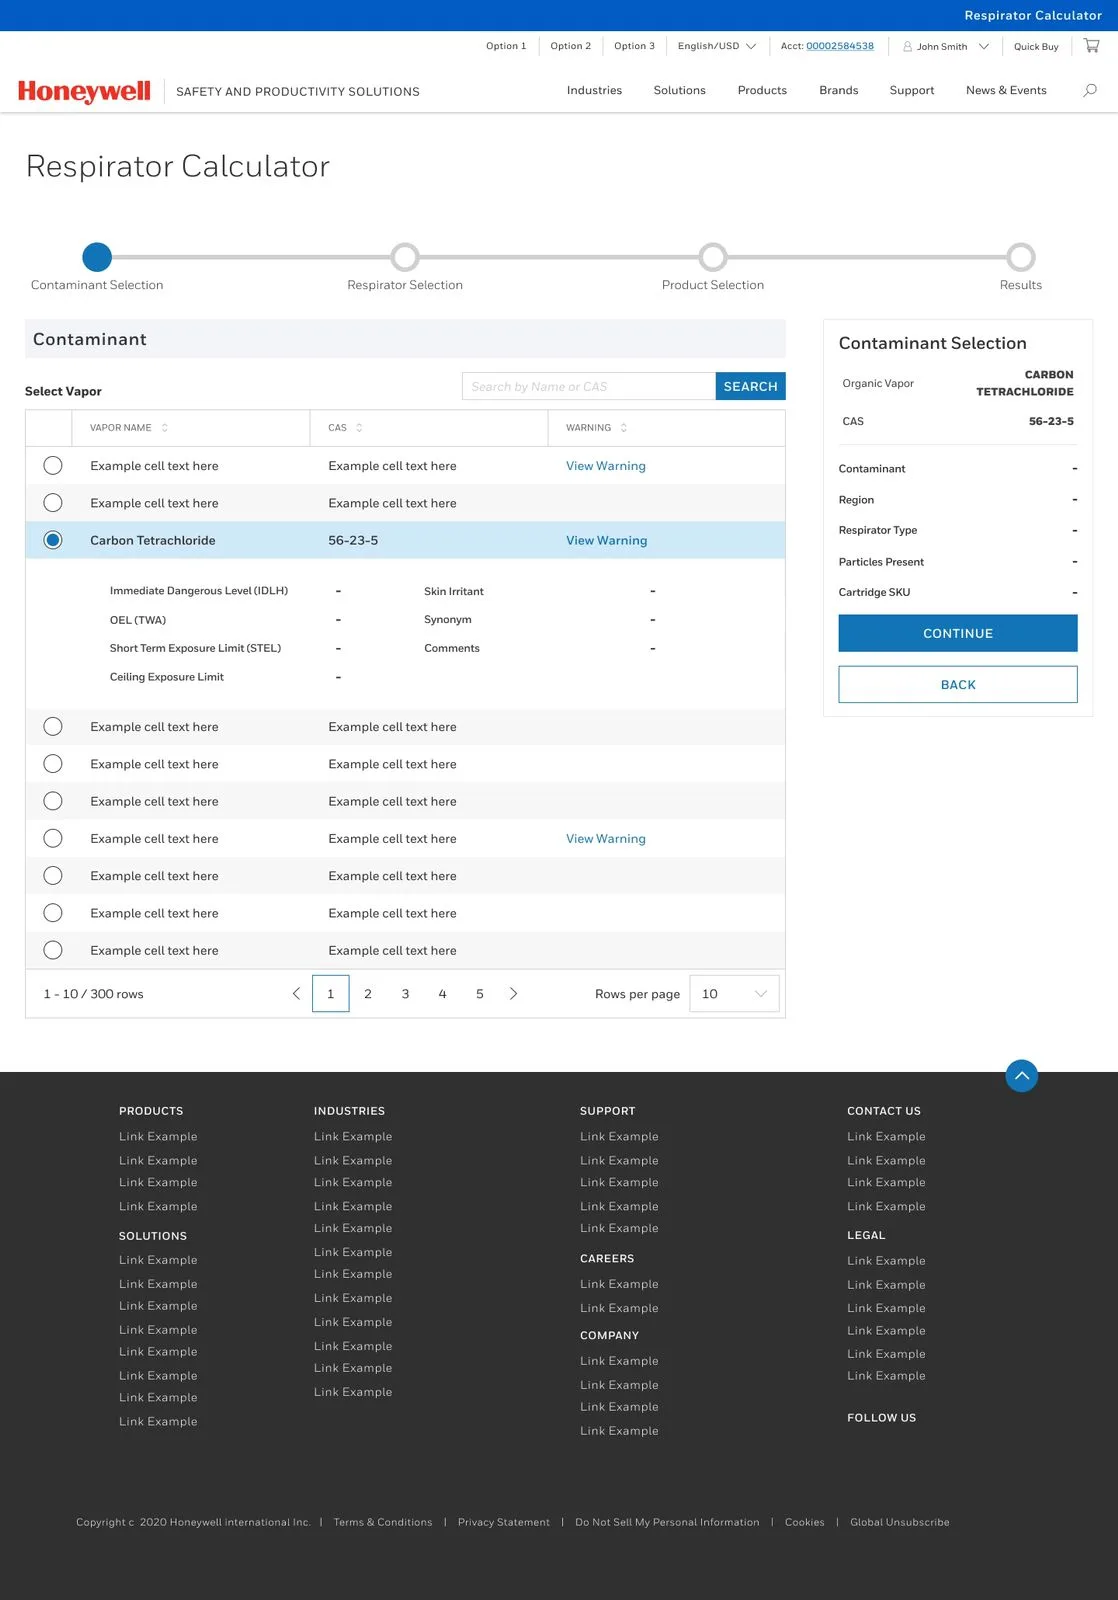This screenshot has width=1118, height=1600.
Task: Click the scroll-to-top arrow button
Action: 1021,1076
